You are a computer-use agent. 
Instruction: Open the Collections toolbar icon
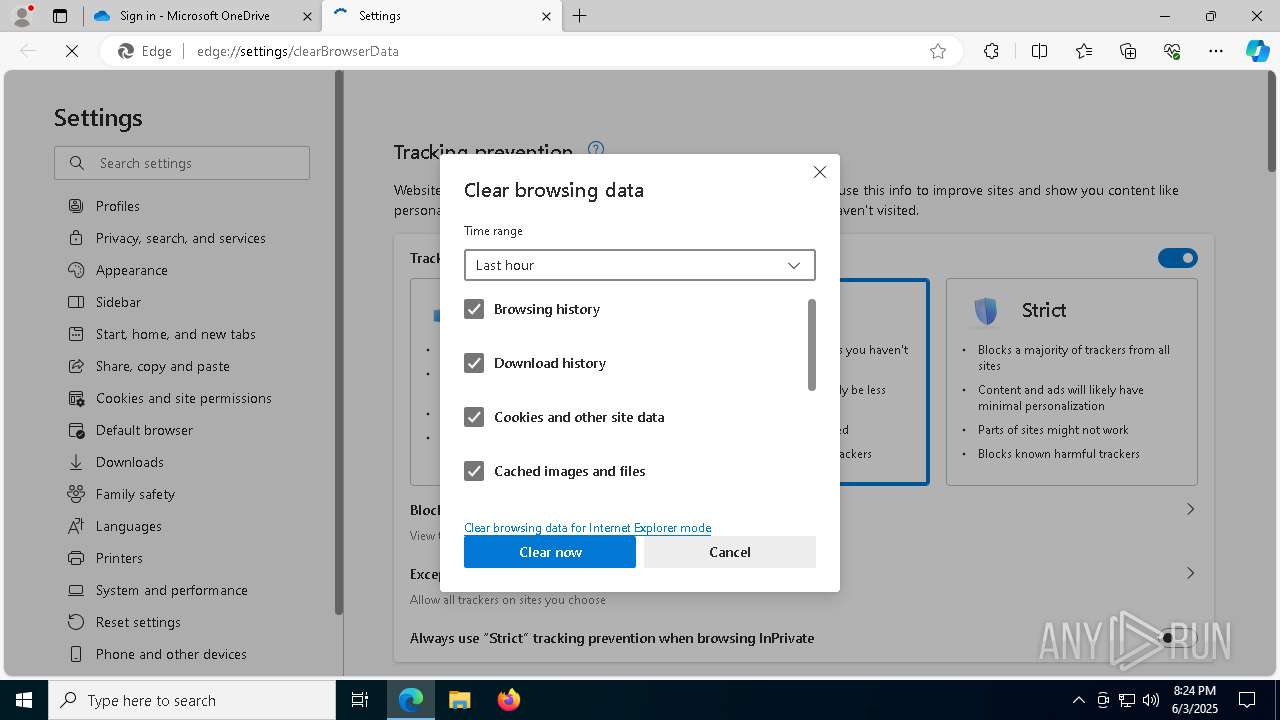1128,51
